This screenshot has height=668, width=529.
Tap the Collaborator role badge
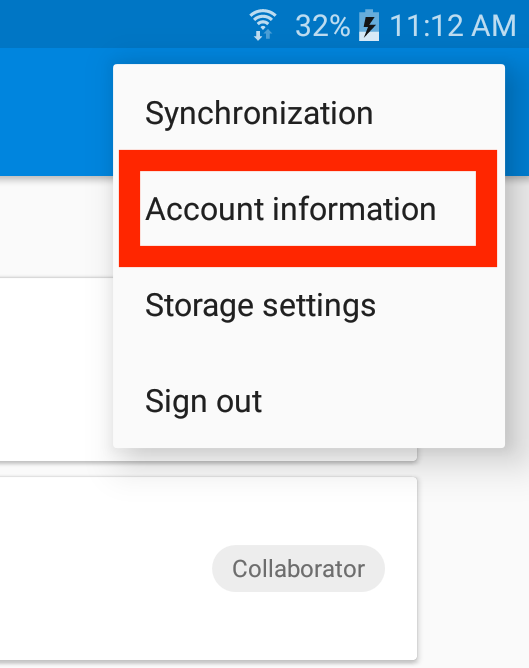pos(298,568)
